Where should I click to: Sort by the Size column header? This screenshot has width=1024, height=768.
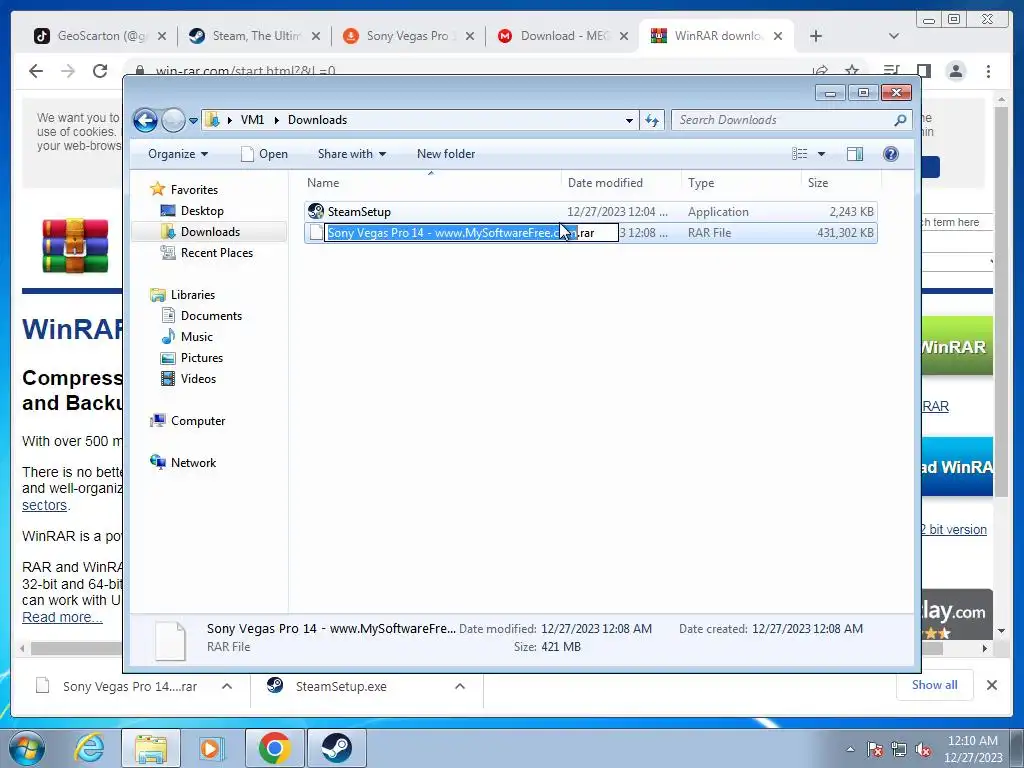(x=841, y=183)
